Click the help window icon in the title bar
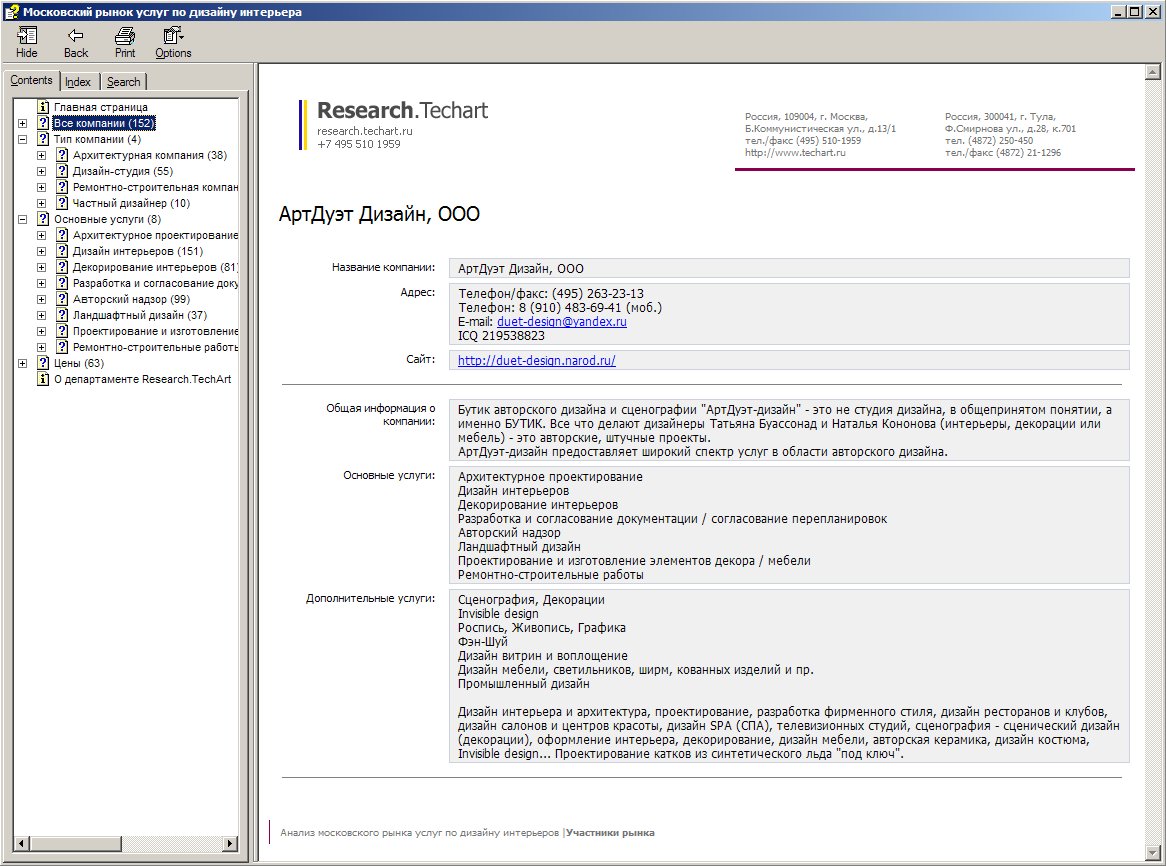The image size is (1166, 866). point(11,11)
